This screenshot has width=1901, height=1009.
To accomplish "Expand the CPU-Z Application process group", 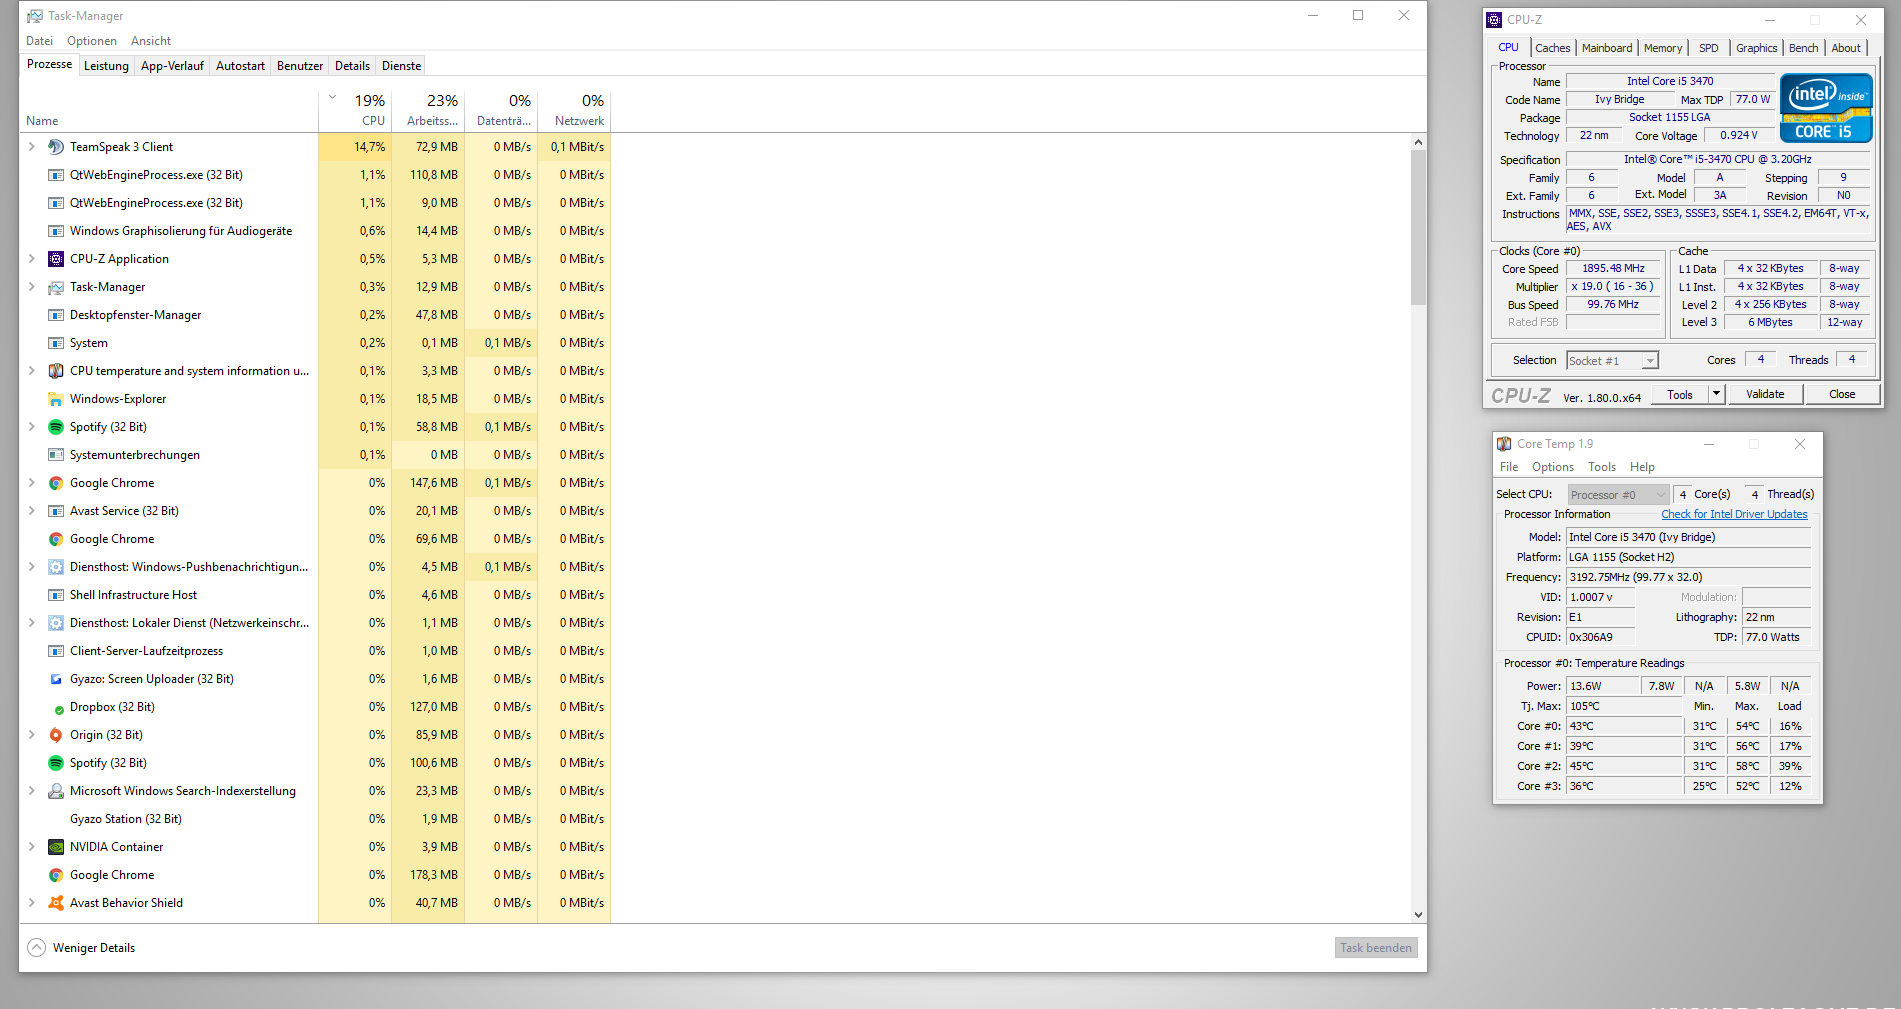I will point(31,259).
